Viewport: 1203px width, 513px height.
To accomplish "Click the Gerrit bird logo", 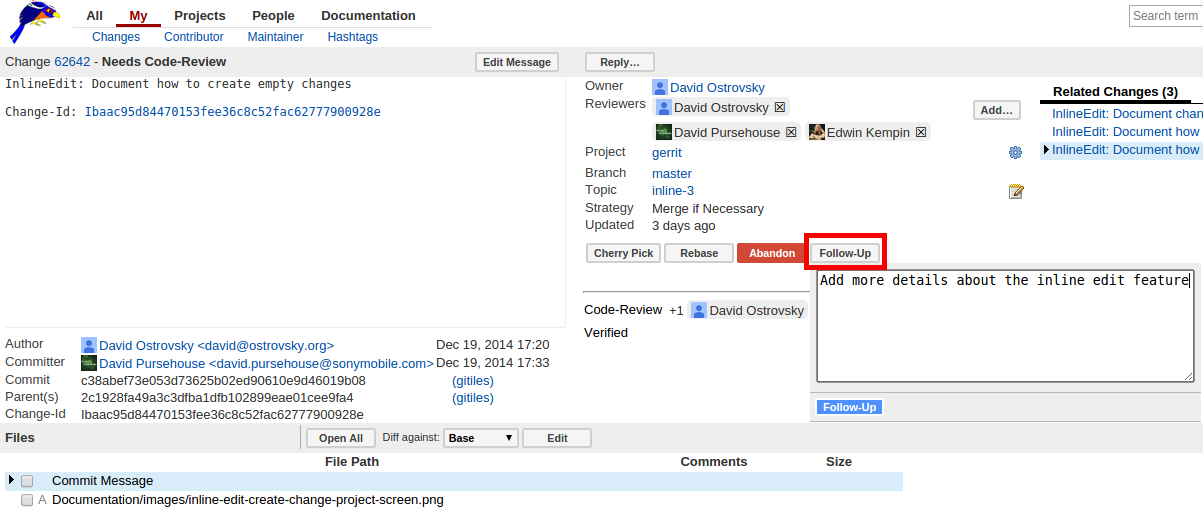I will point(34,22).
